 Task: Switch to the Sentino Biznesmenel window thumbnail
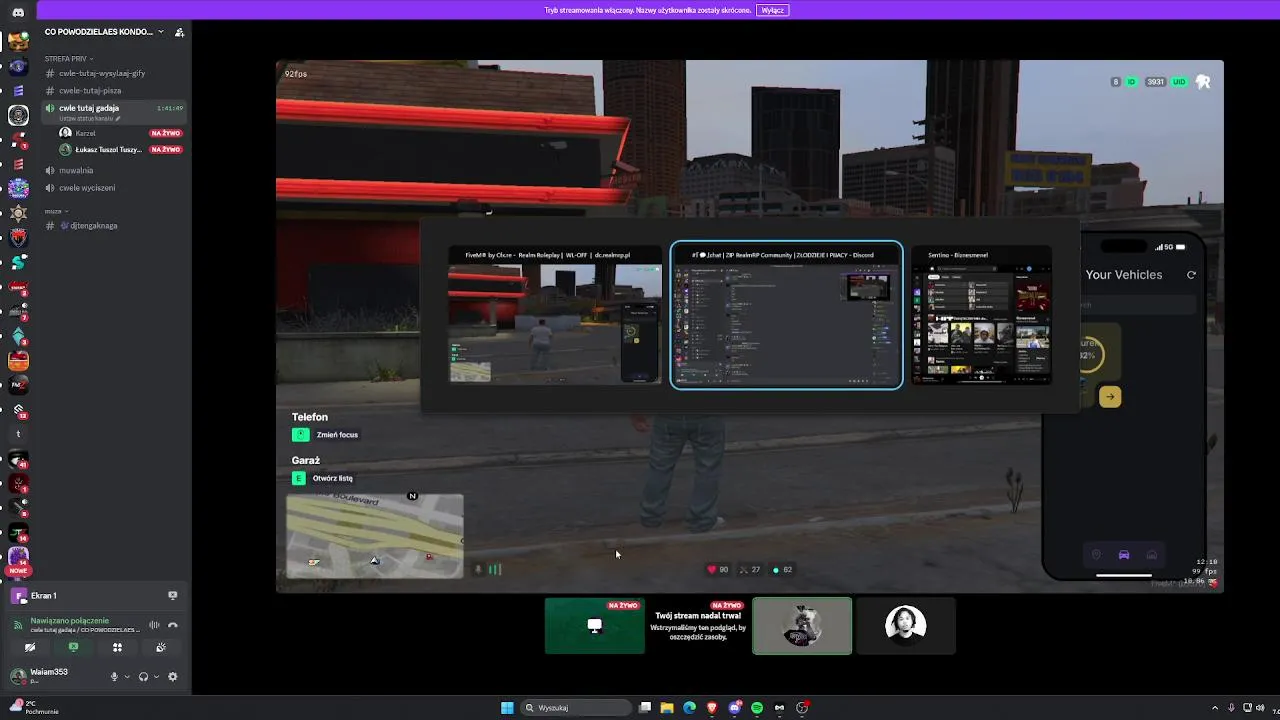(981, 316)
